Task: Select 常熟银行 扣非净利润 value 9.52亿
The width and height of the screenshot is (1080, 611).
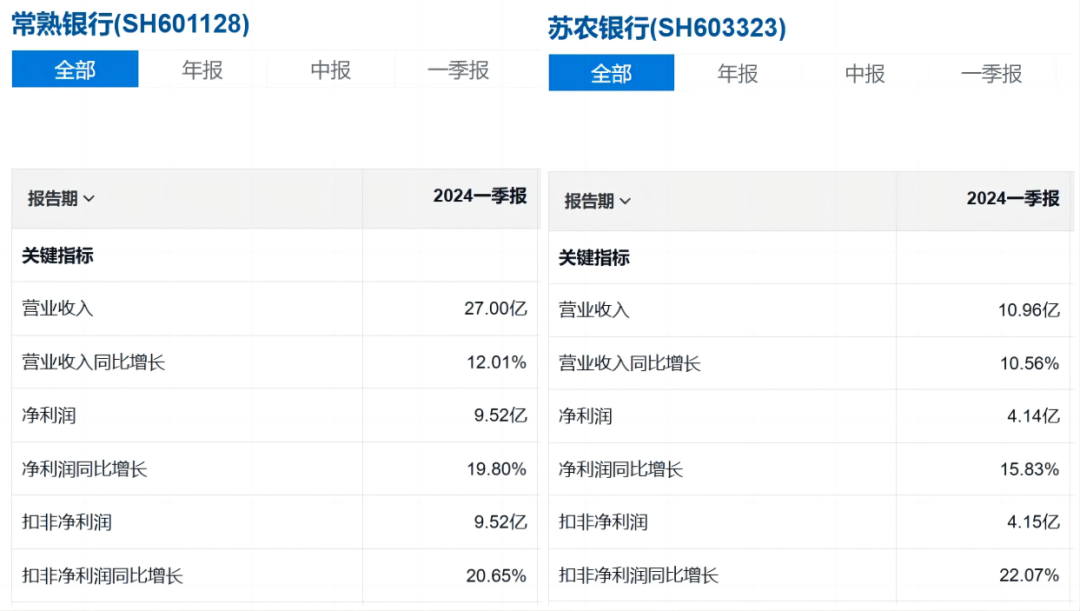Action: pyautogui.click(x=501, y=522)
